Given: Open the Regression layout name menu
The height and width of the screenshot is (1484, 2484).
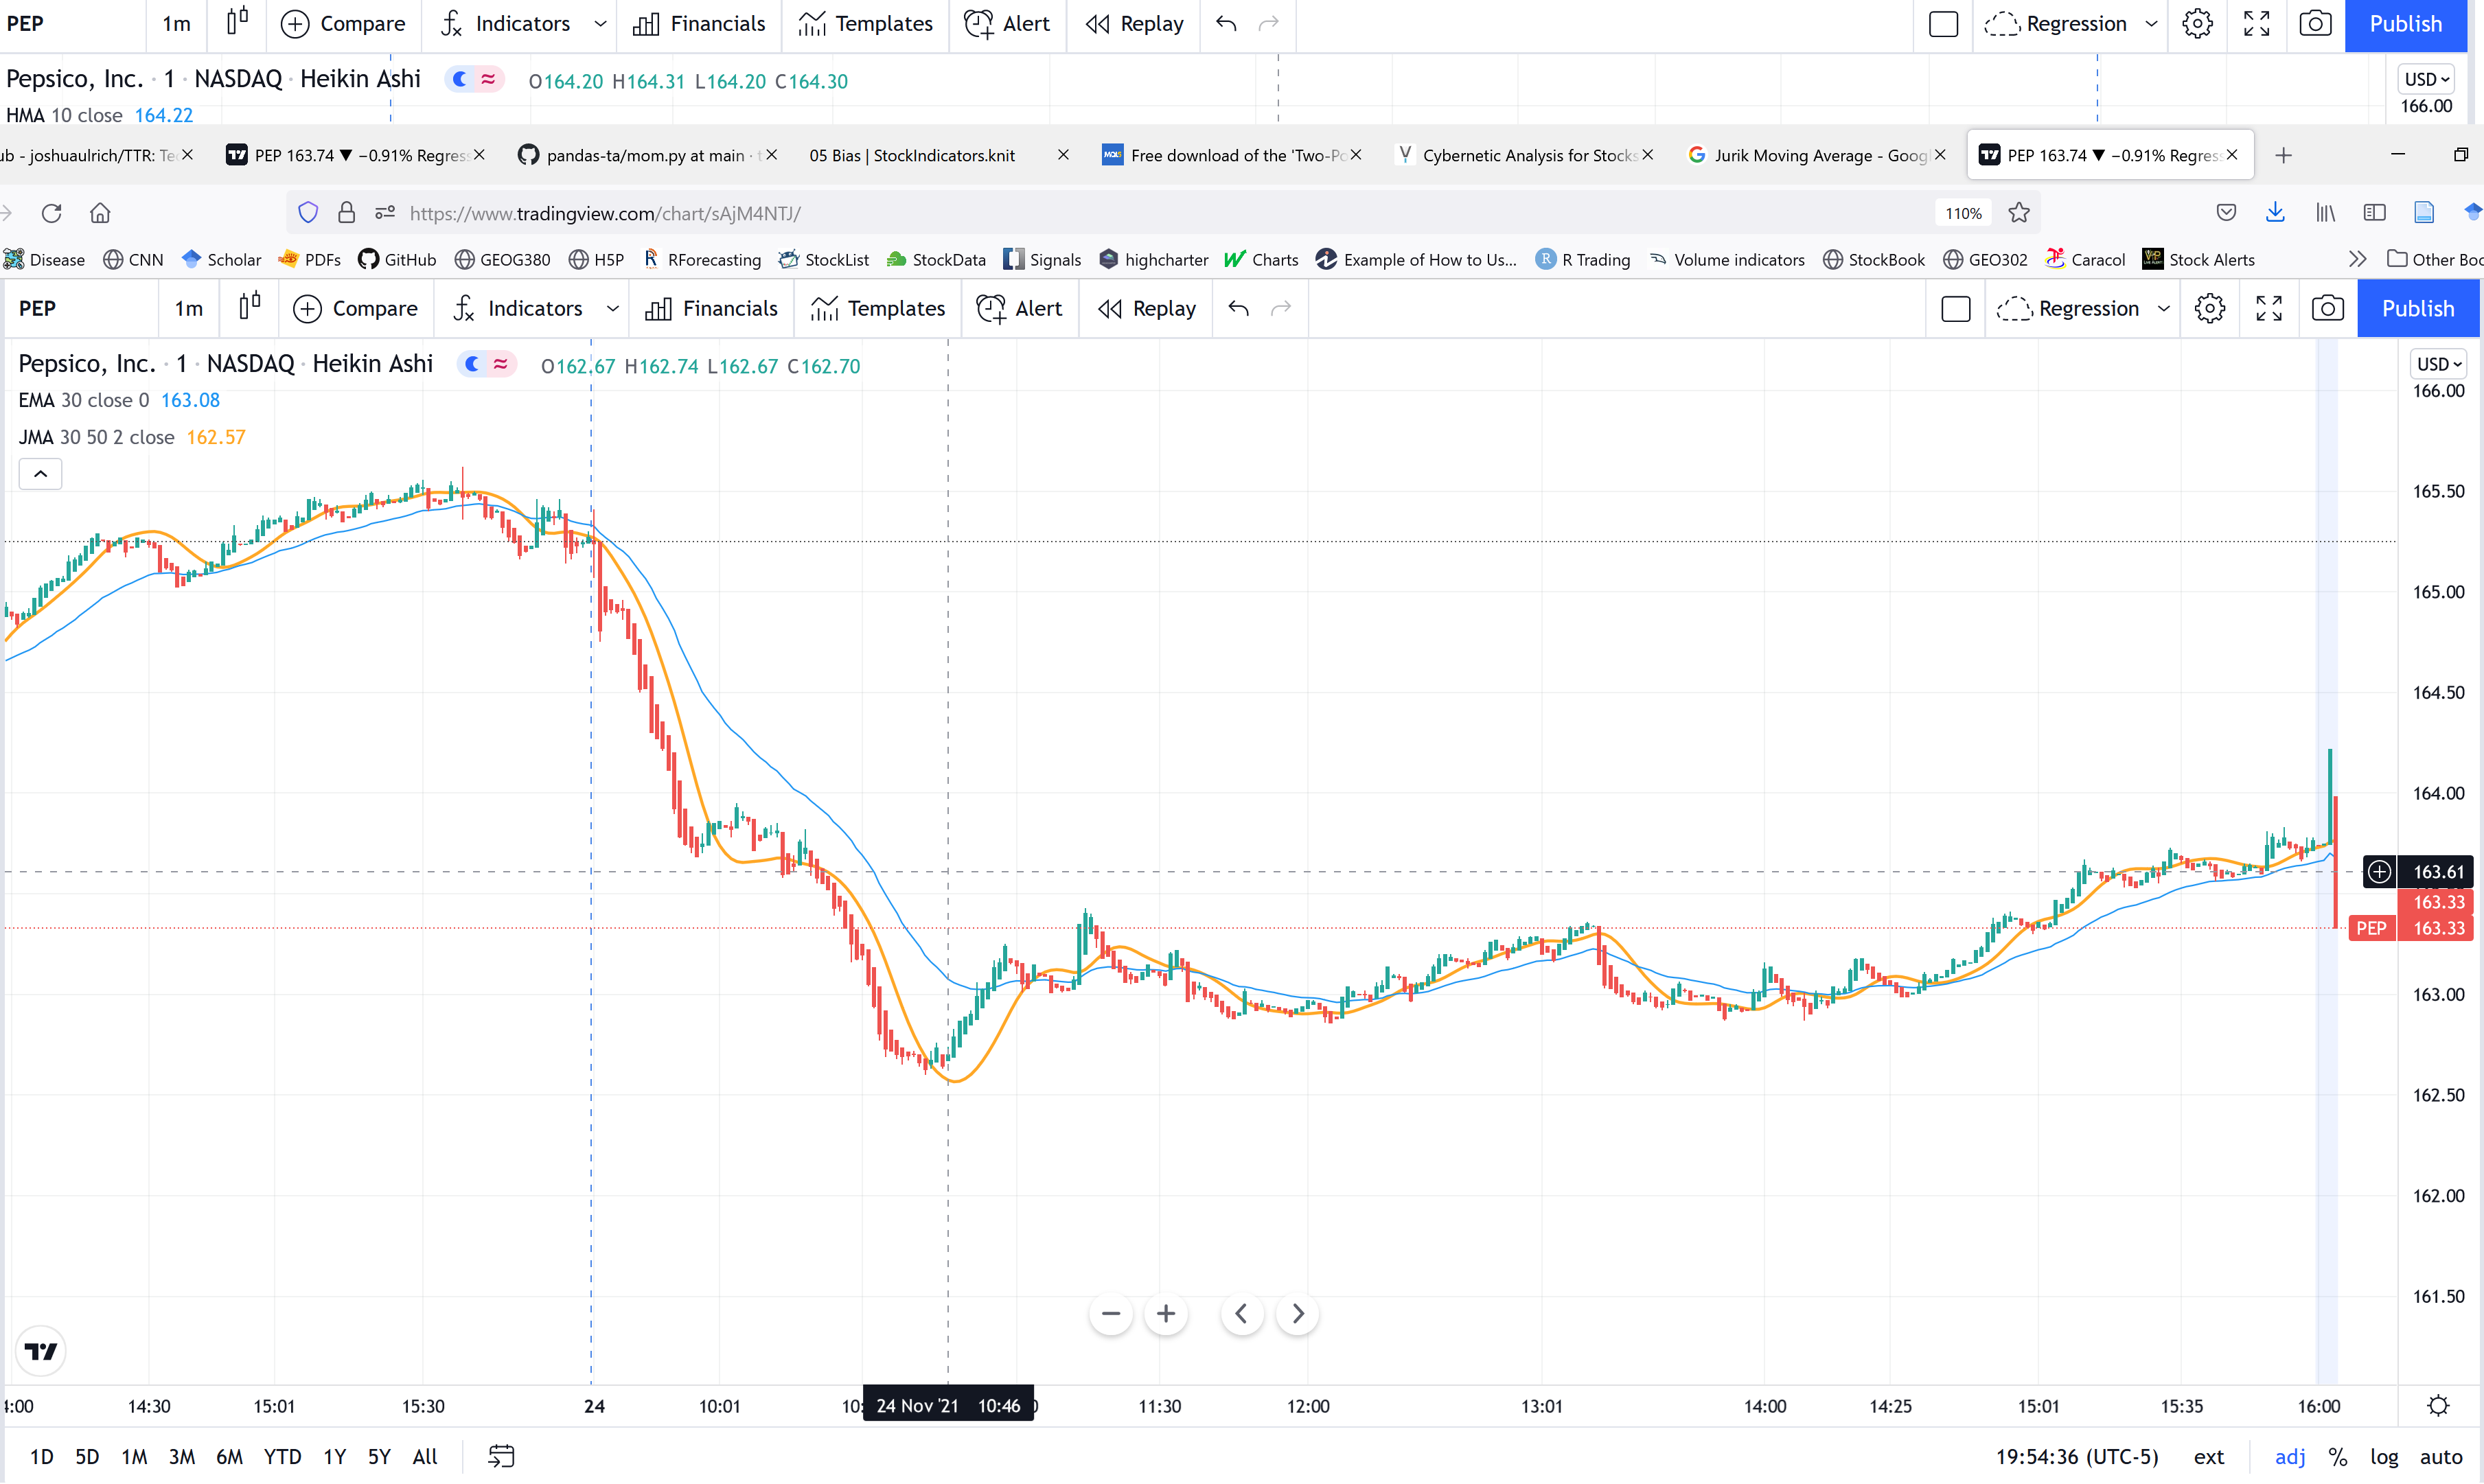Looking at the screenshot, I should click(x=2068, y=308).
